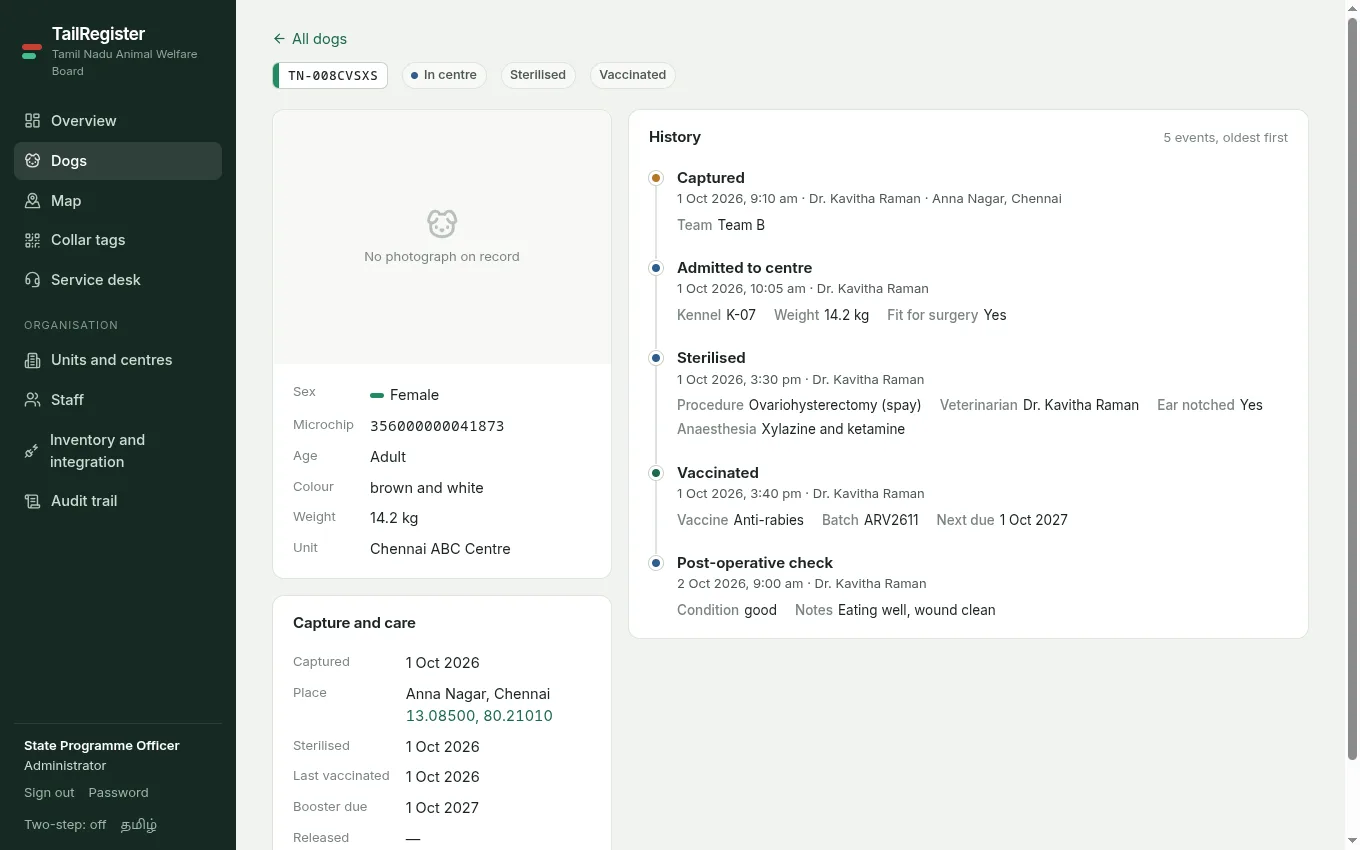
Task: Click Inventory and integration plug icon
Action: point(32,451)
